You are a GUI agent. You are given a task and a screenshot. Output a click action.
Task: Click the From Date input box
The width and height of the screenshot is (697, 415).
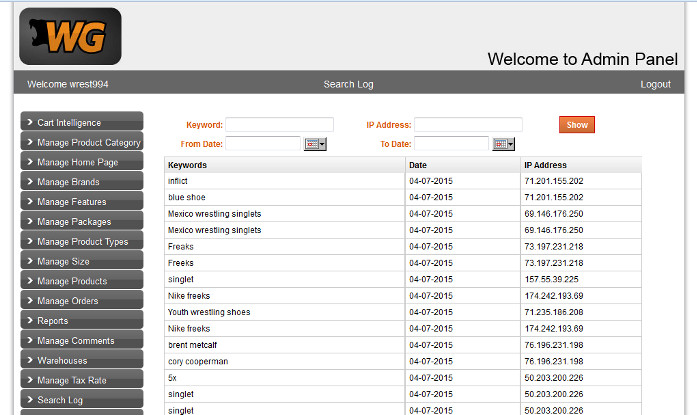click(x=264, y=144)
